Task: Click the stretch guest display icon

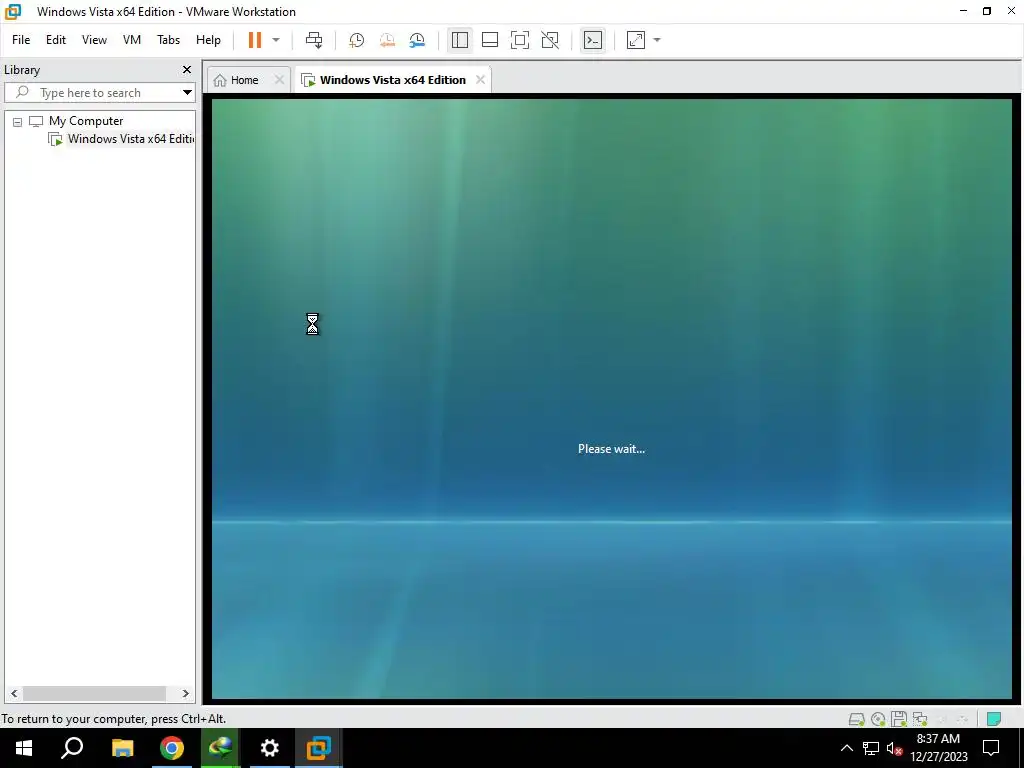Action: [636, 40]
